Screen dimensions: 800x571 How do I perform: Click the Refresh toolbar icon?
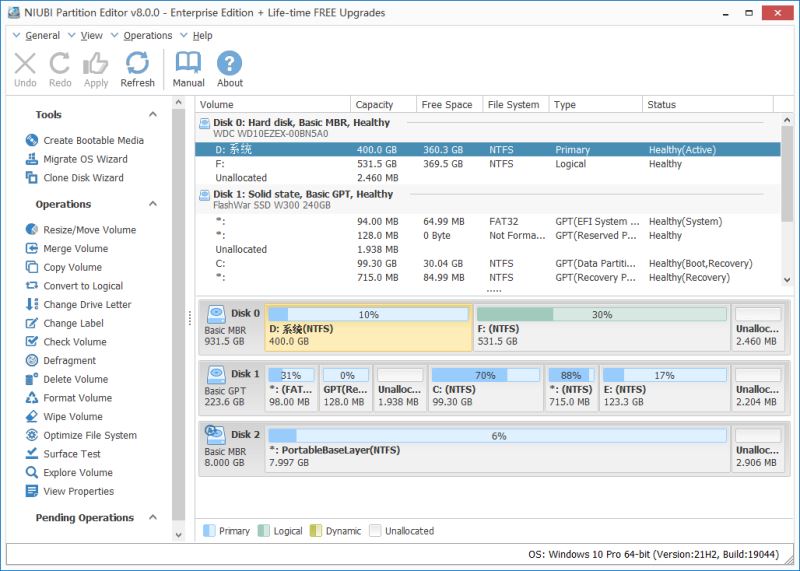(137, 63)
